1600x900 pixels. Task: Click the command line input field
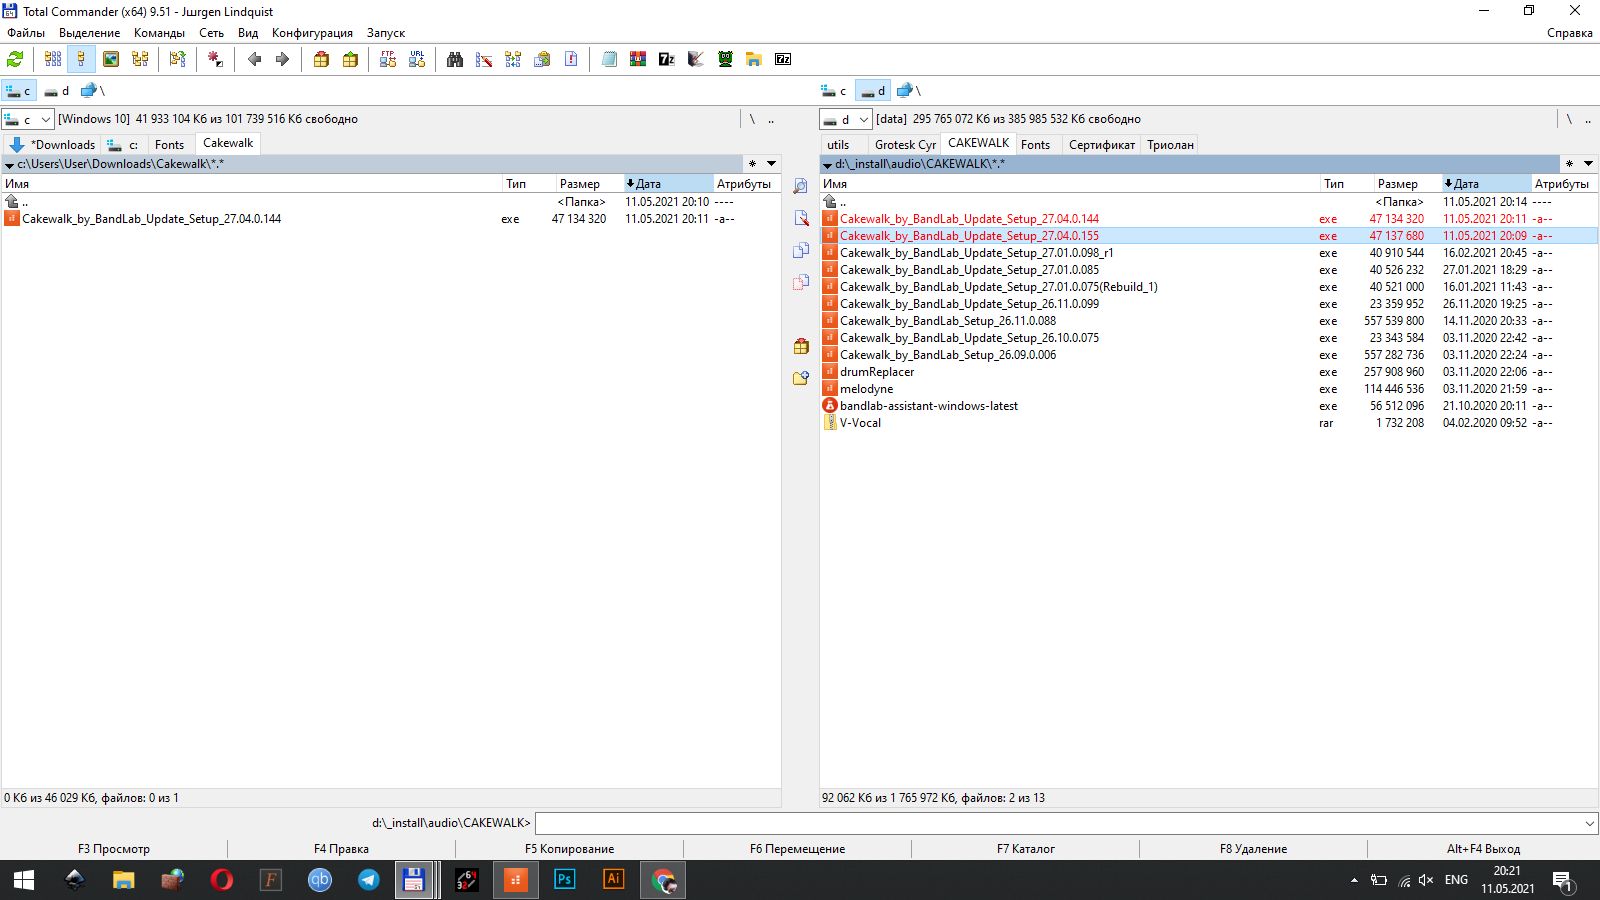tap(1058, 823)
